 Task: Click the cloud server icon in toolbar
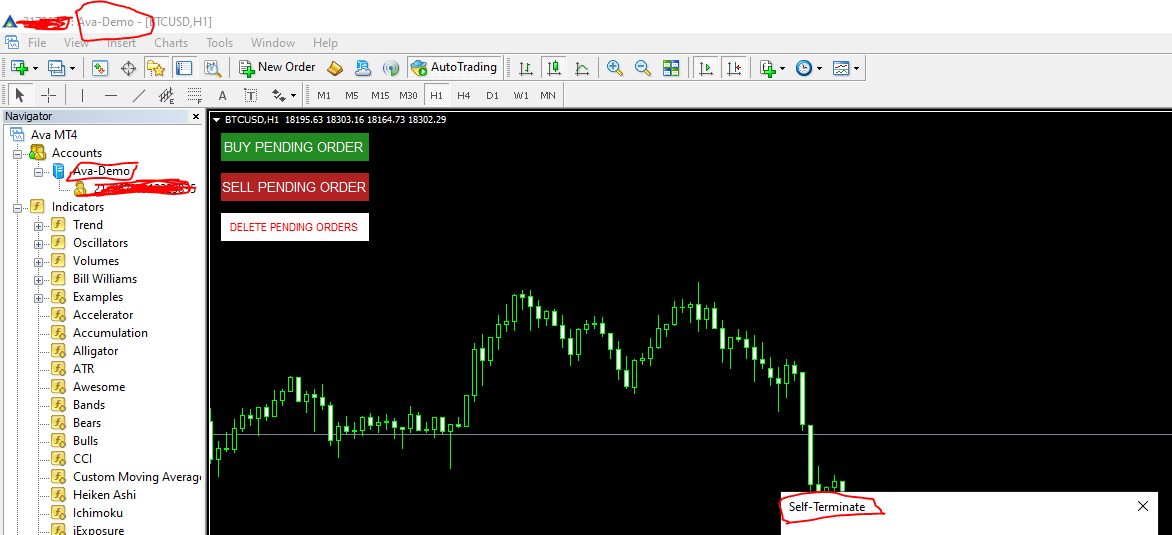[363, 68]
